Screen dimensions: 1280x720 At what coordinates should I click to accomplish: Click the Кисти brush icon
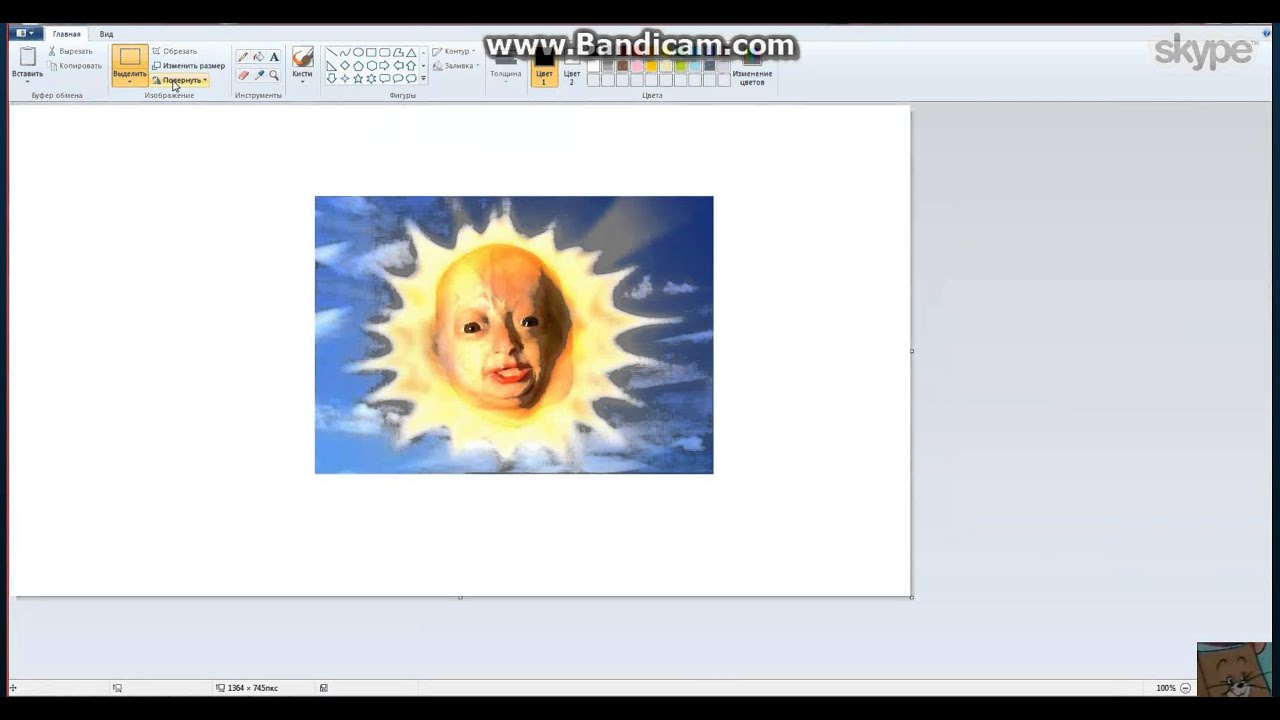click(x=302, y=58)
